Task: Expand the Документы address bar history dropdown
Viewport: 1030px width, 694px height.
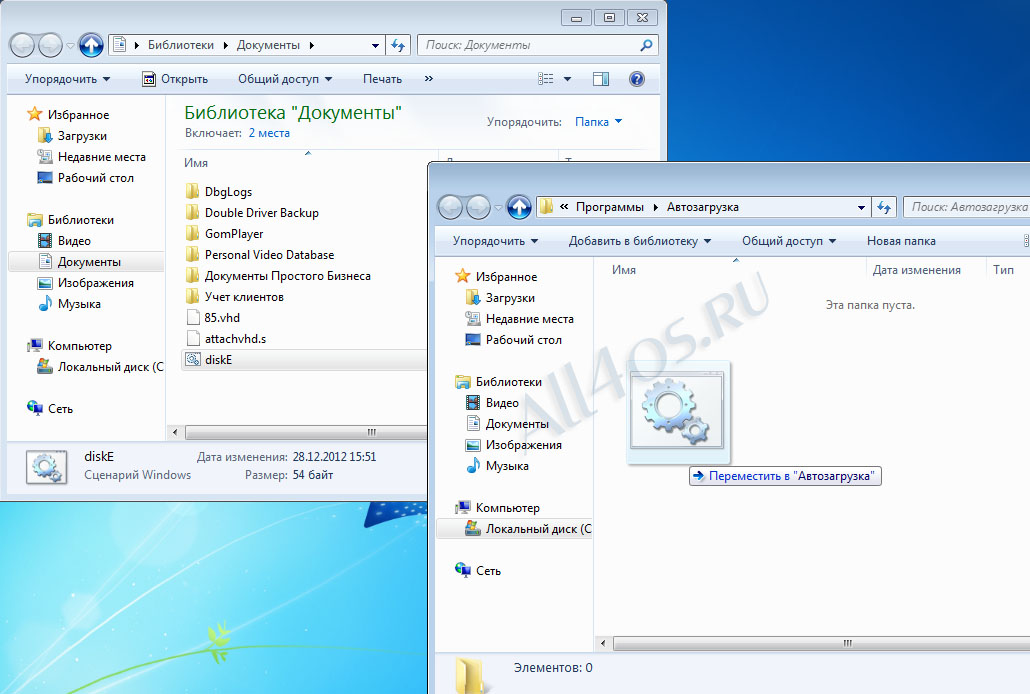Action: click(375, 45)
